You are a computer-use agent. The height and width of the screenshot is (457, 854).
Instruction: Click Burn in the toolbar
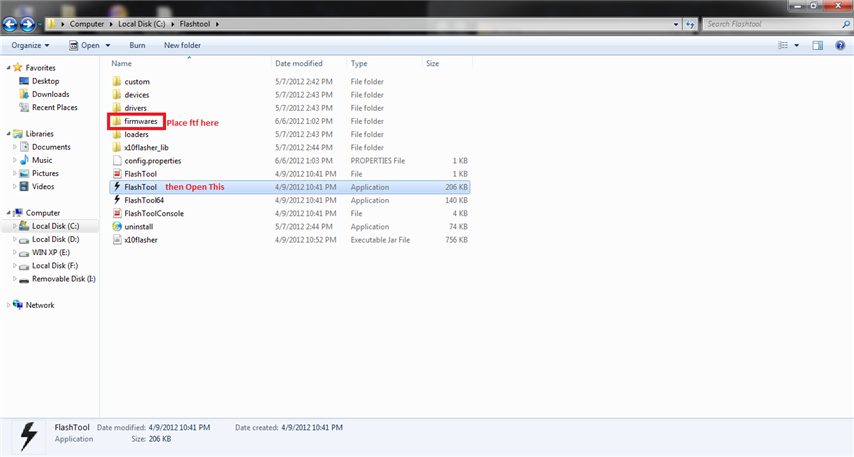[137, 45]
